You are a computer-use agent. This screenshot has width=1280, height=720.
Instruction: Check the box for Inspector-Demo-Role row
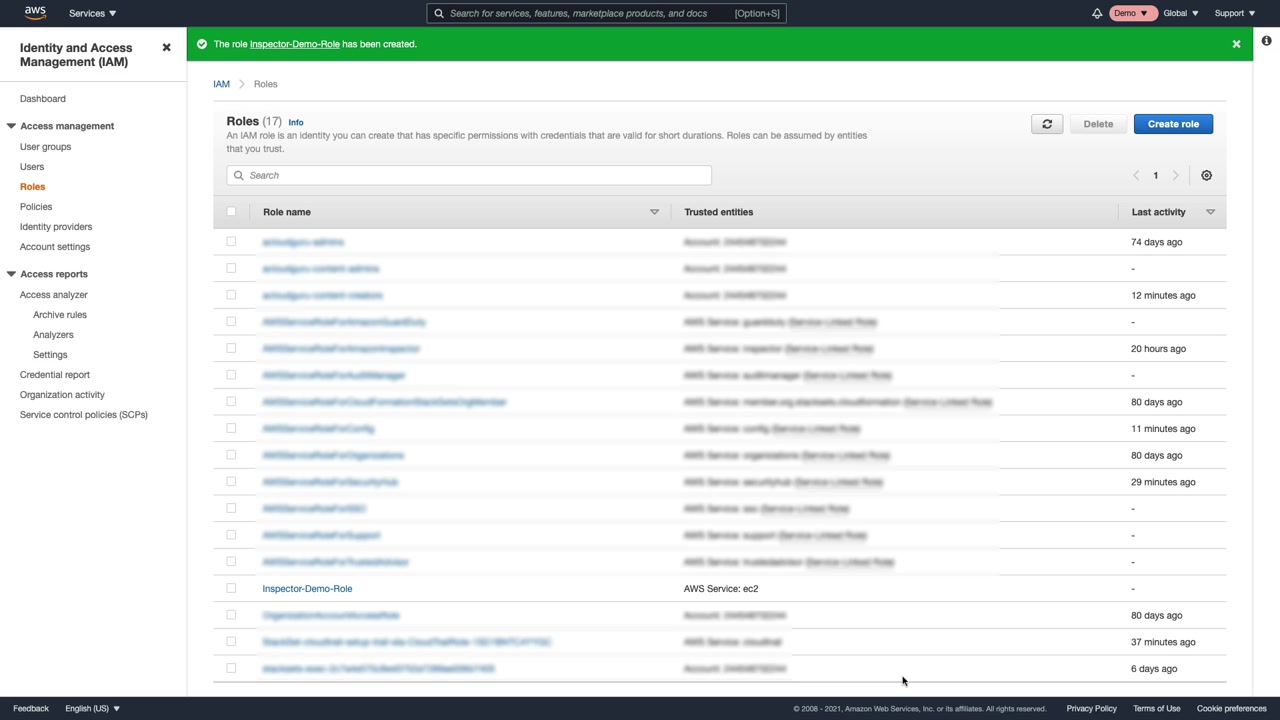(x=231, y=588)
